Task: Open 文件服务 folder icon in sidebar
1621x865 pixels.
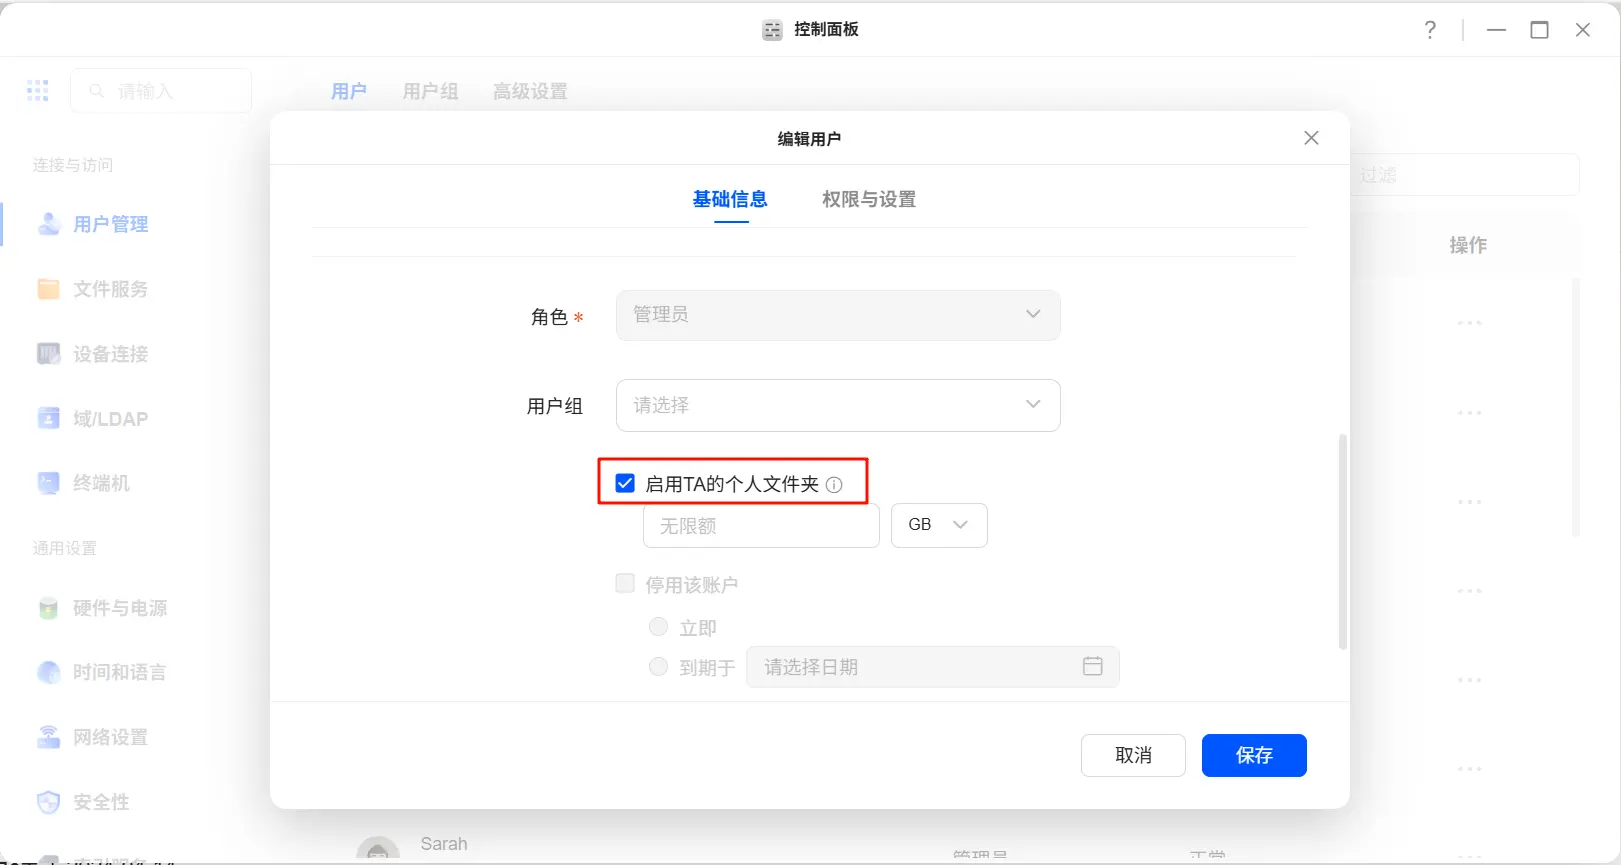Action: coord(48,289)
